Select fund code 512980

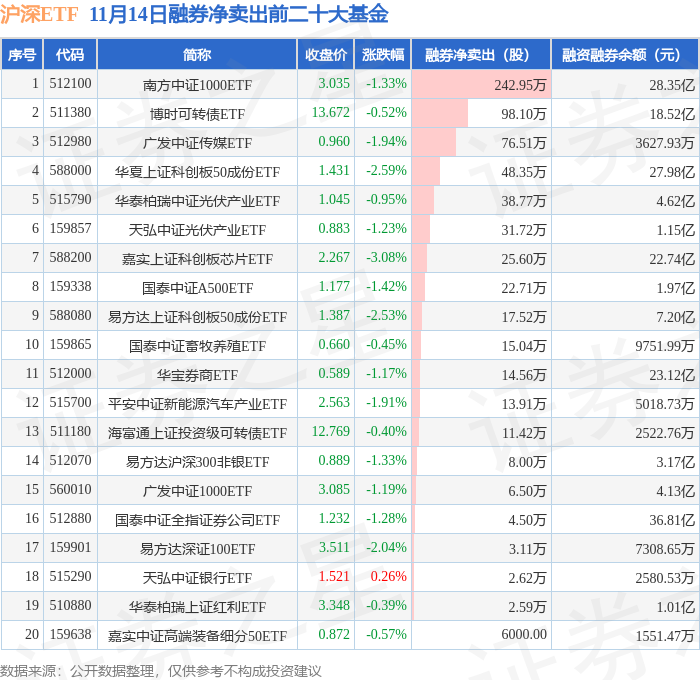pyautogui.click(x=70, y=142)
